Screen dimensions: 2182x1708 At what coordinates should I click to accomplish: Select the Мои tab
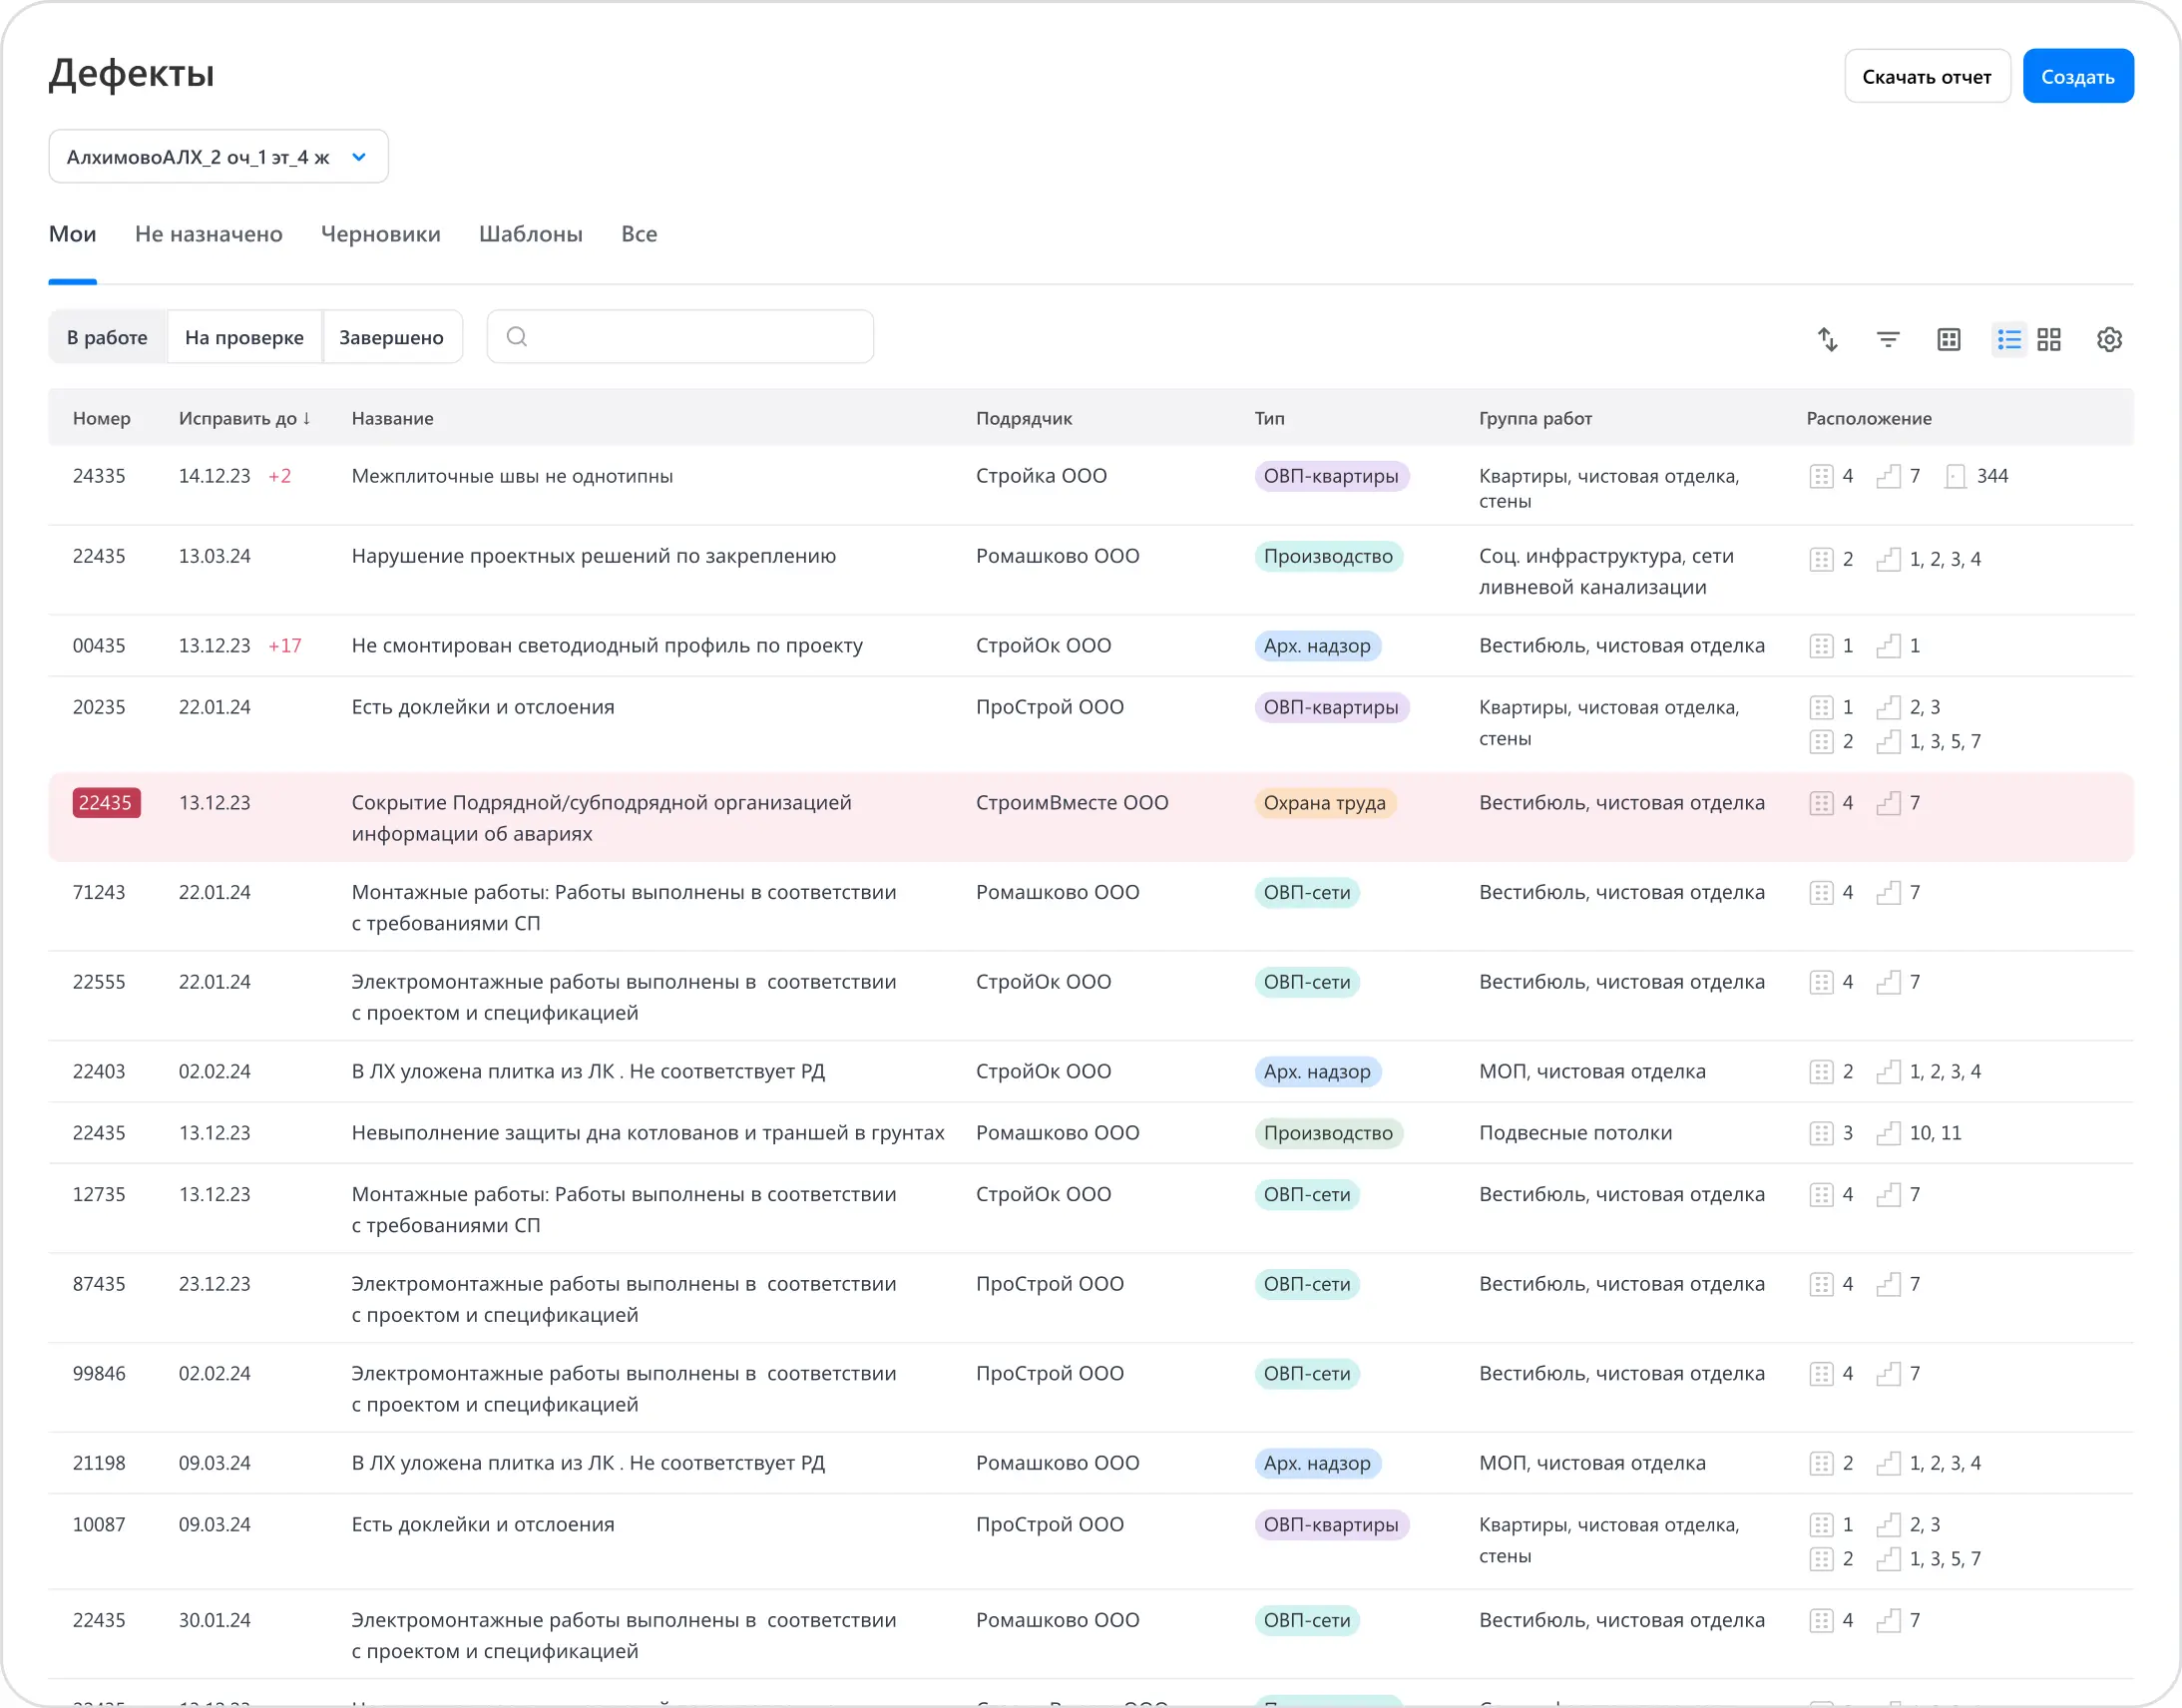pos(72,234)
